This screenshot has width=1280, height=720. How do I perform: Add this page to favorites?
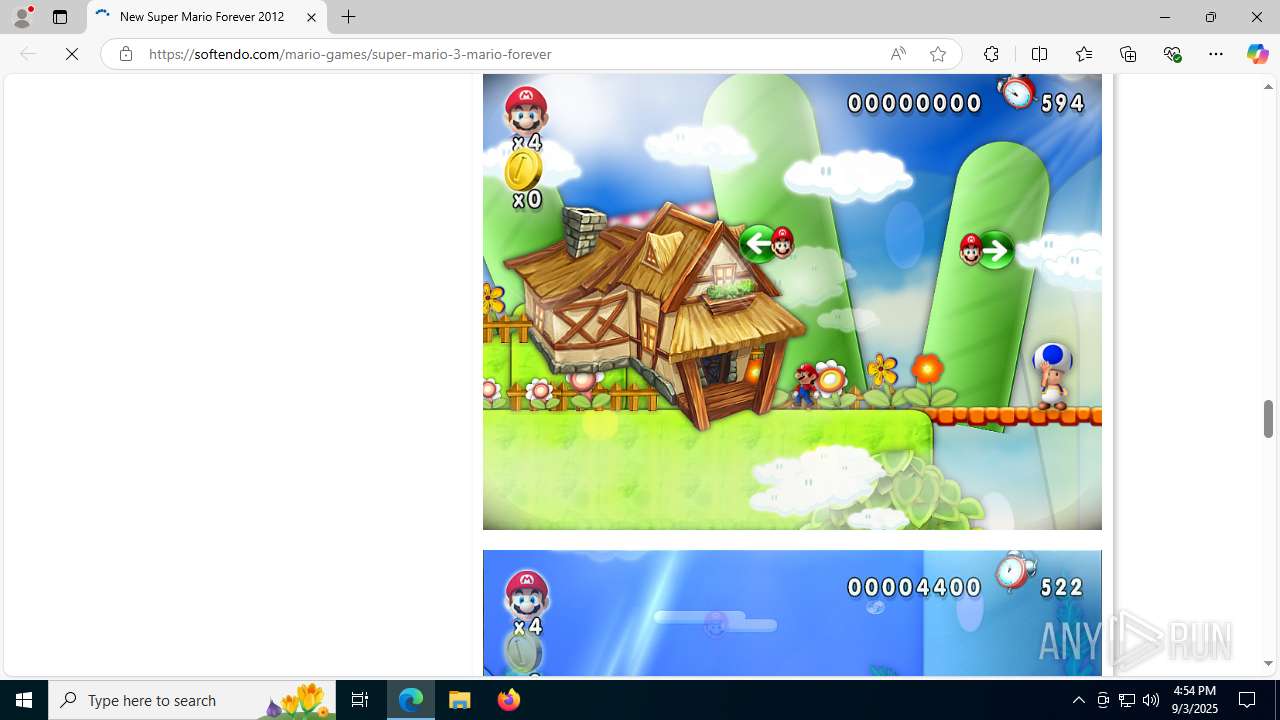tap(937, 54)
